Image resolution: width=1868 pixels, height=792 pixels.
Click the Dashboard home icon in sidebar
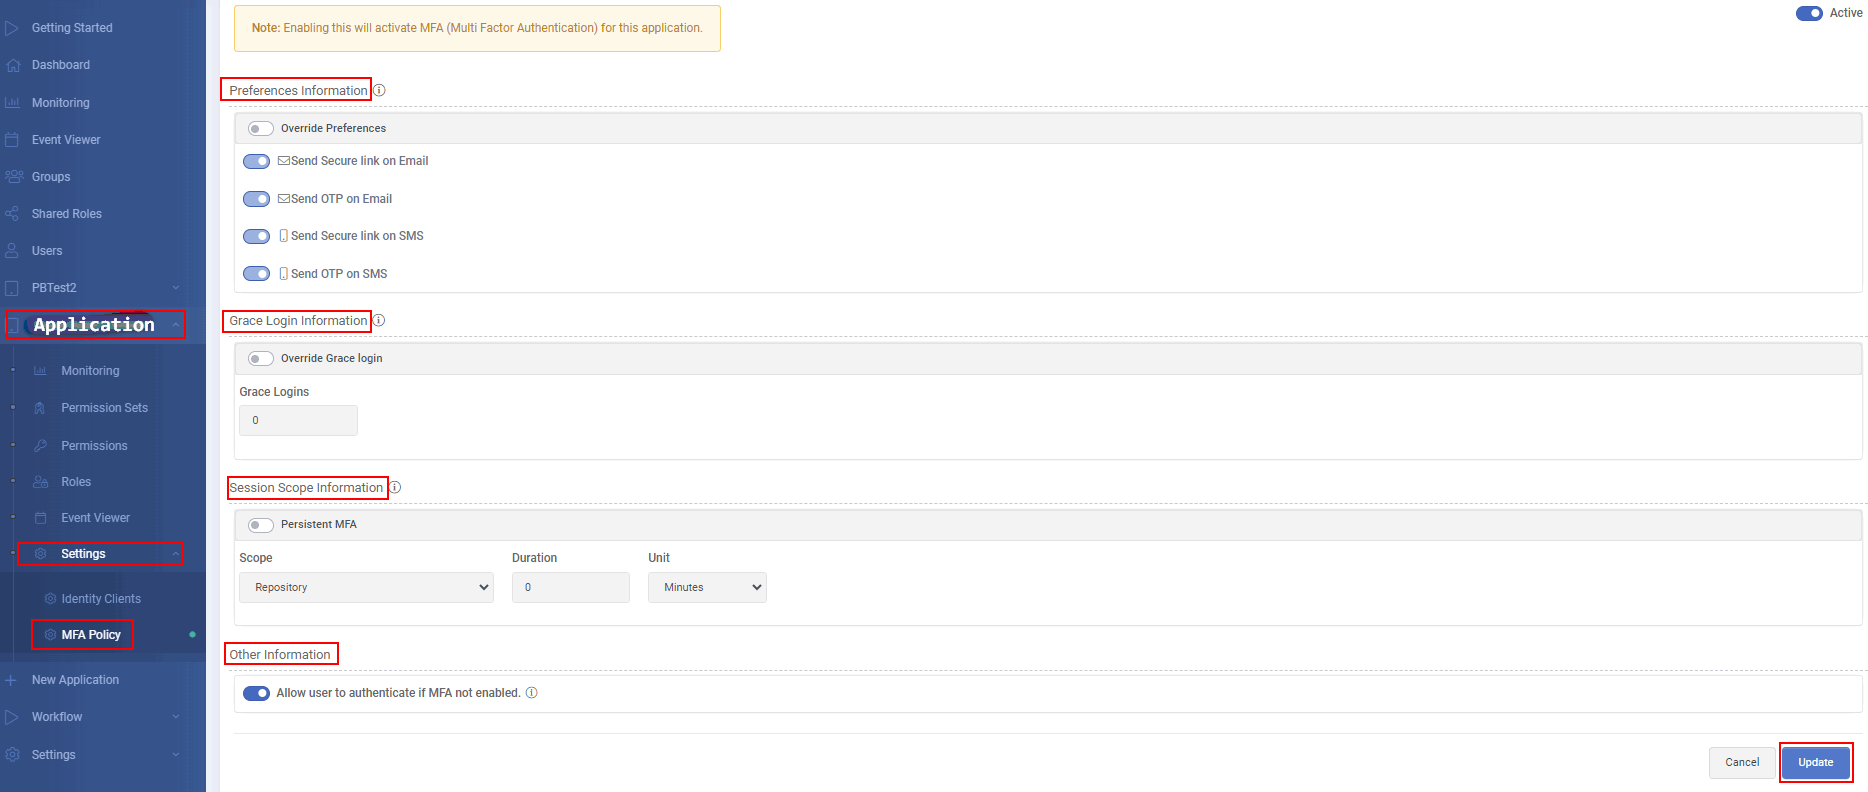13,65
